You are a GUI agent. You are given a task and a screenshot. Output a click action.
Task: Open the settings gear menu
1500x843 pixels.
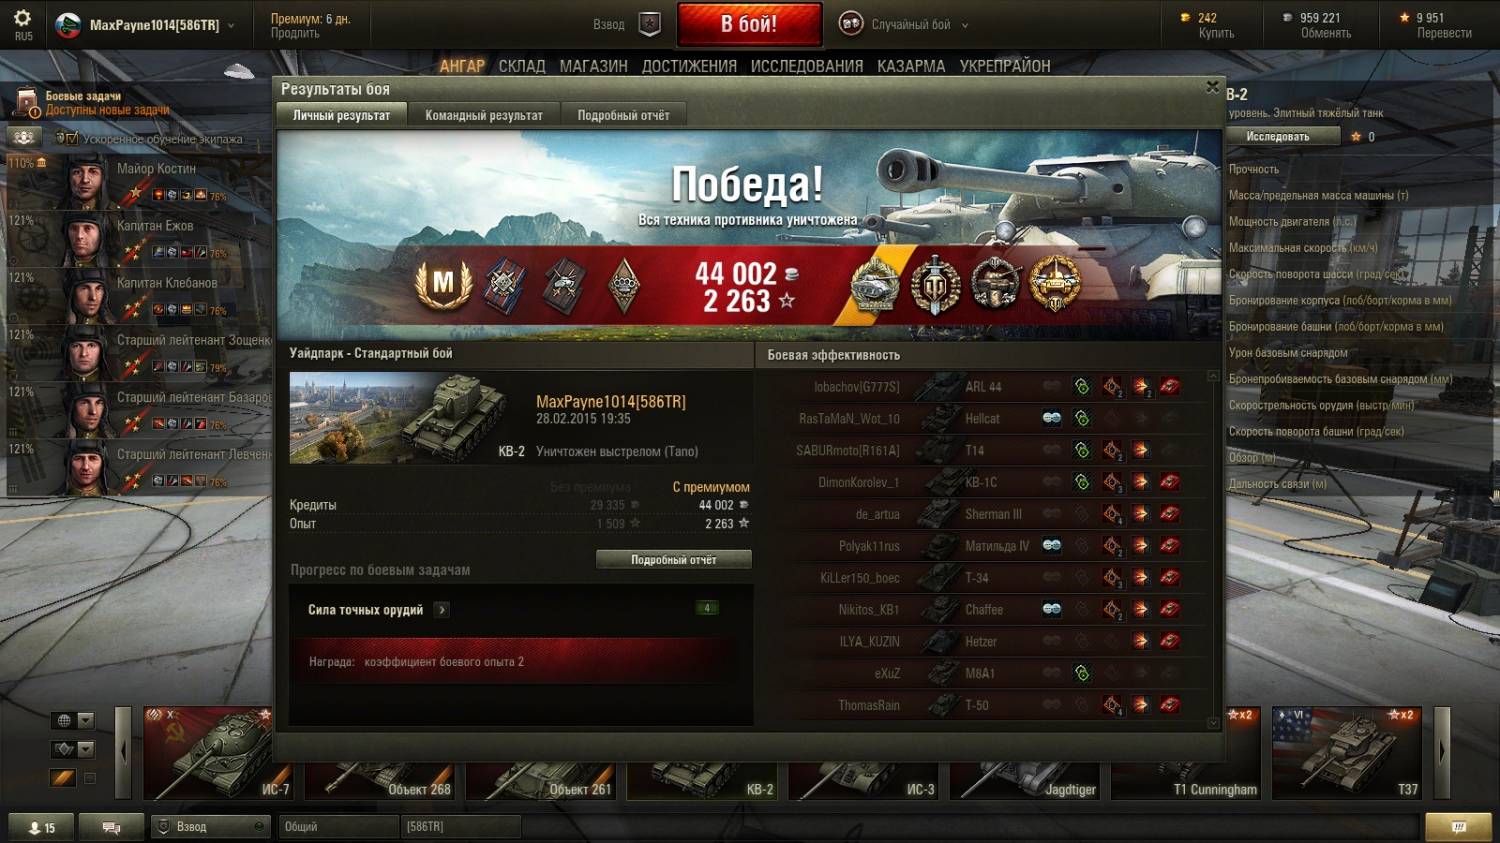click(x=22, y=18)
